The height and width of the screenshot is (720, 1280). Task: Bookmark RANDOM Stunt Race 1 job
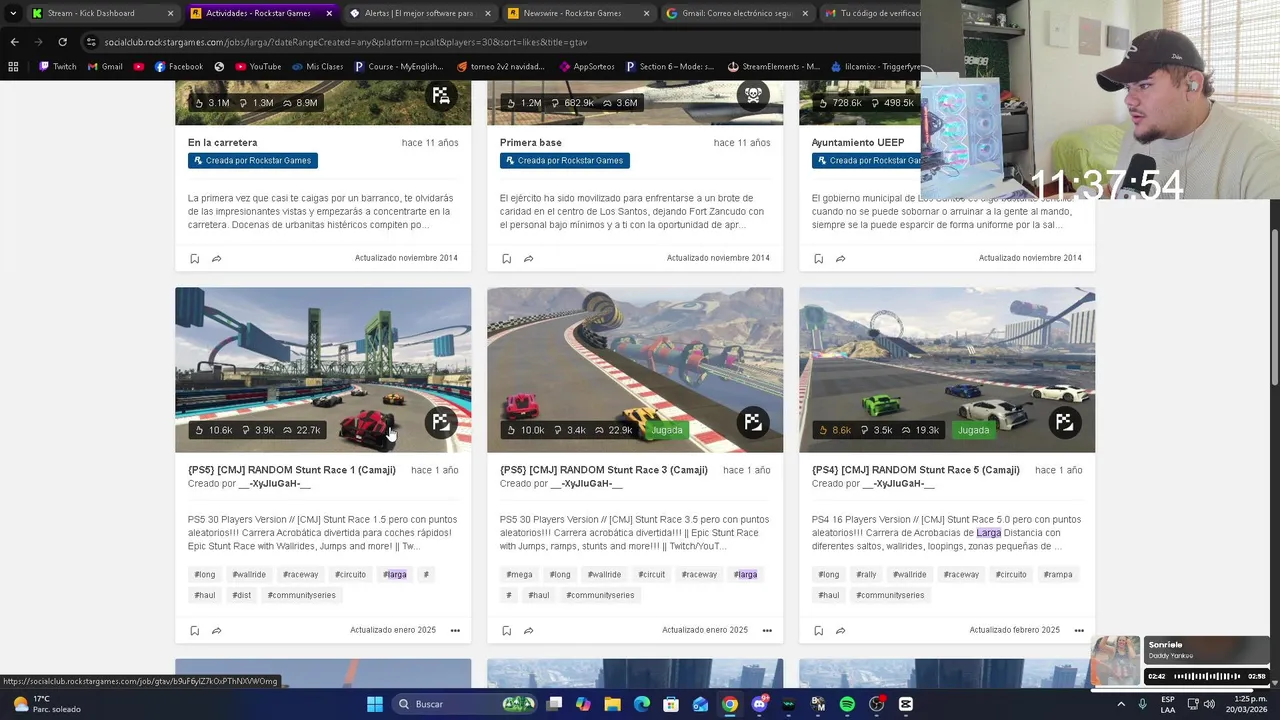[194, 630]
